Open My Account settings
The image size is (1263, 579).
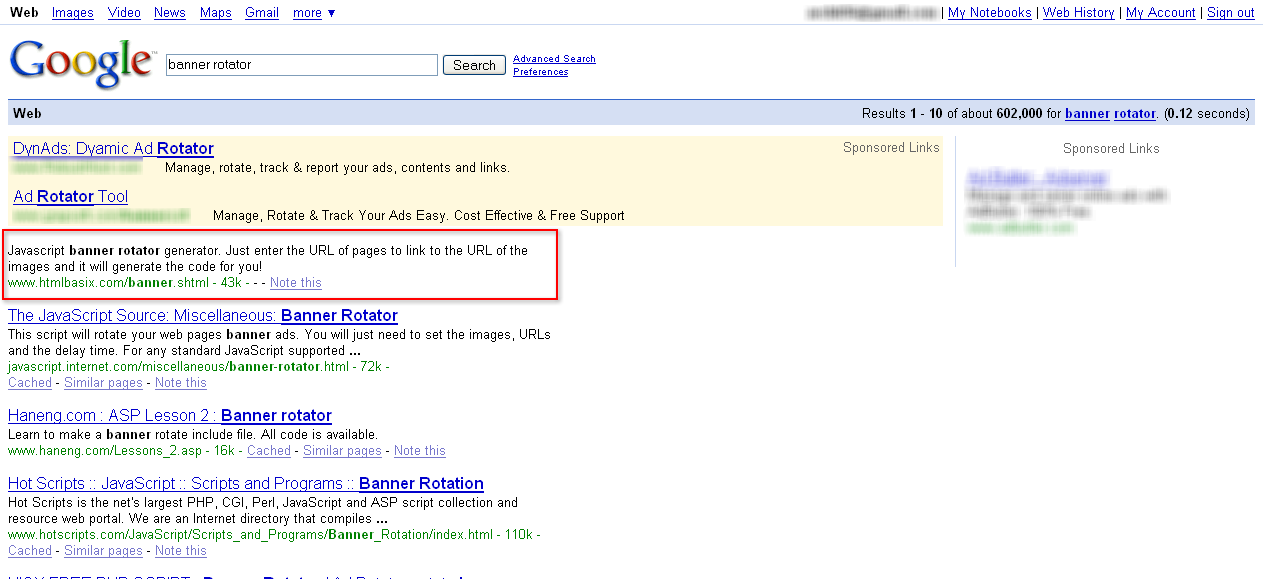(x=1160, y=13)
